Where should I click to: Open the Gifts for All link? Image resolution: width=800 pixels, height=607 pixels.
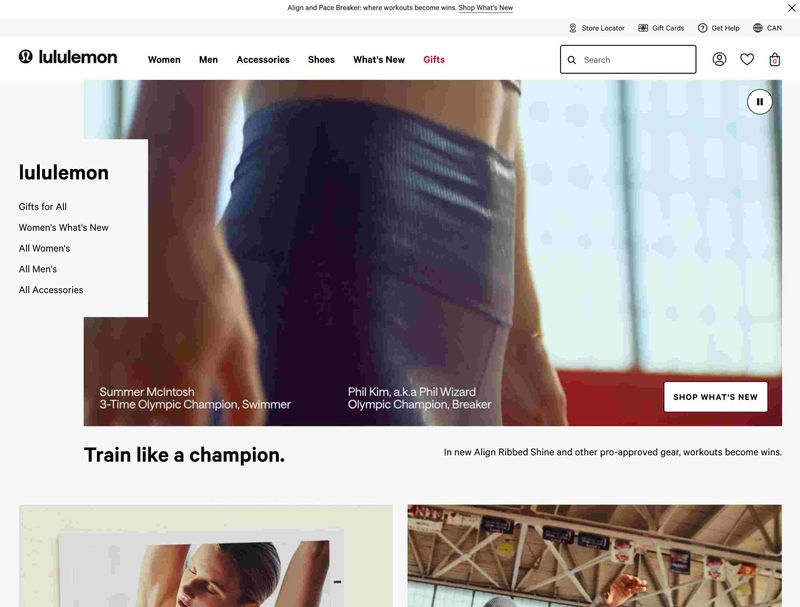(x=43, y=207)
